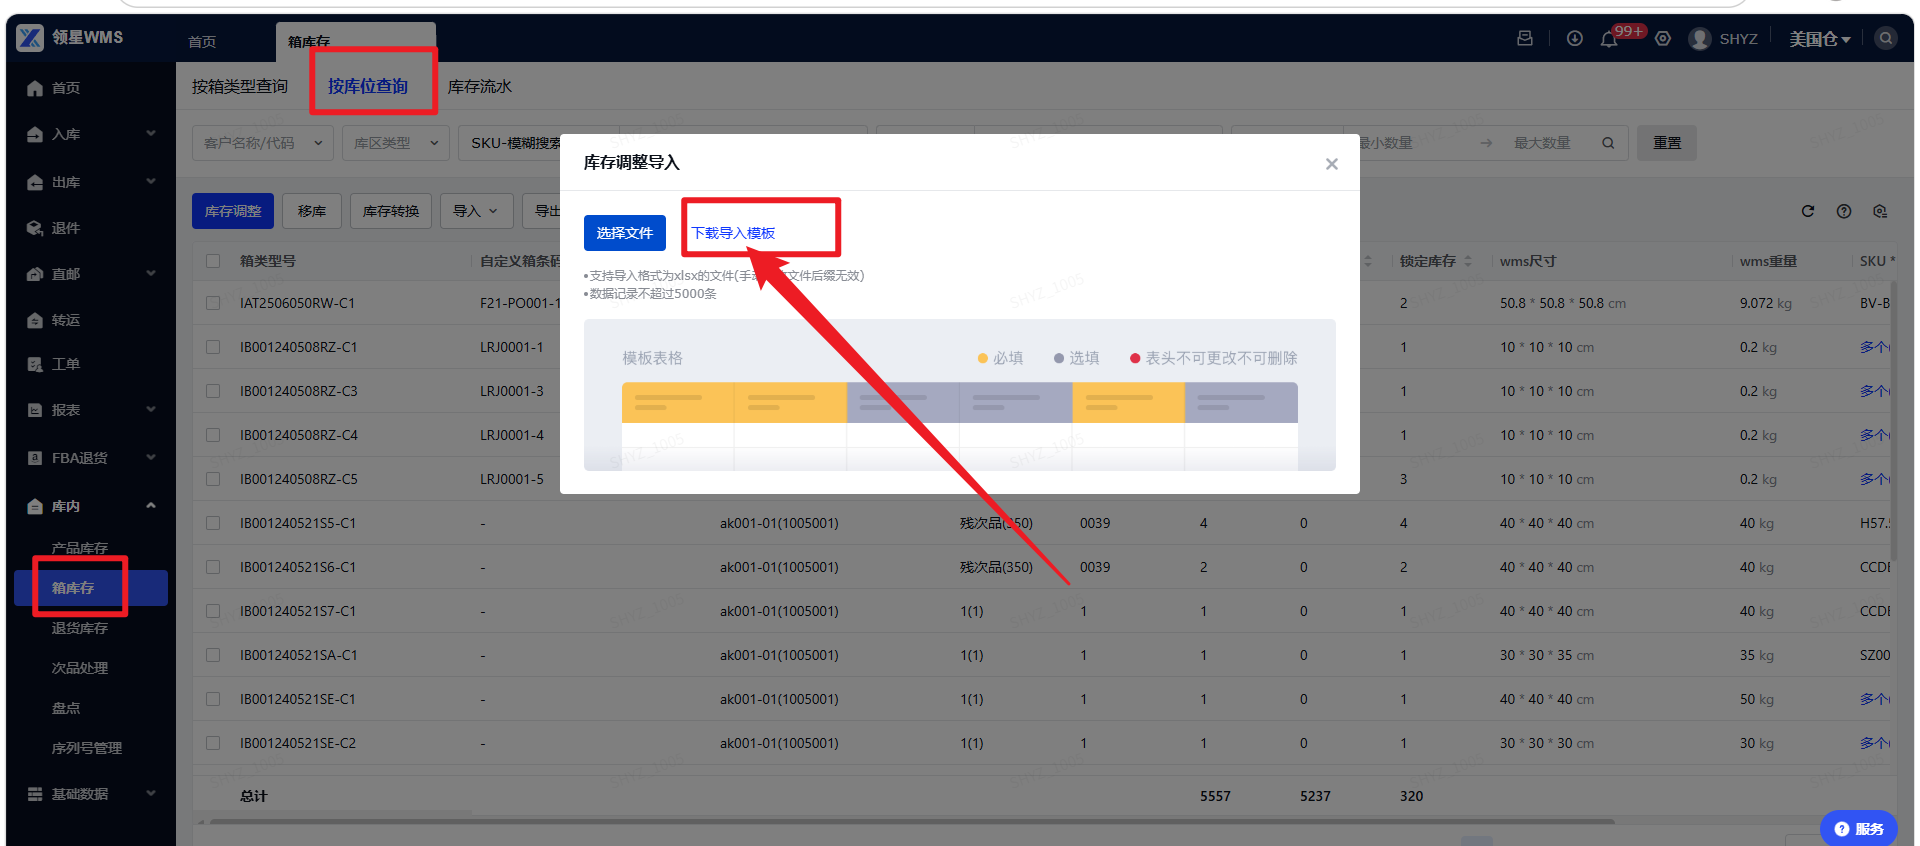This screenshot has height=846, width=1920.
Task: Click the SHYZ user avatar icon
Action: click(x=1700, y=39)
